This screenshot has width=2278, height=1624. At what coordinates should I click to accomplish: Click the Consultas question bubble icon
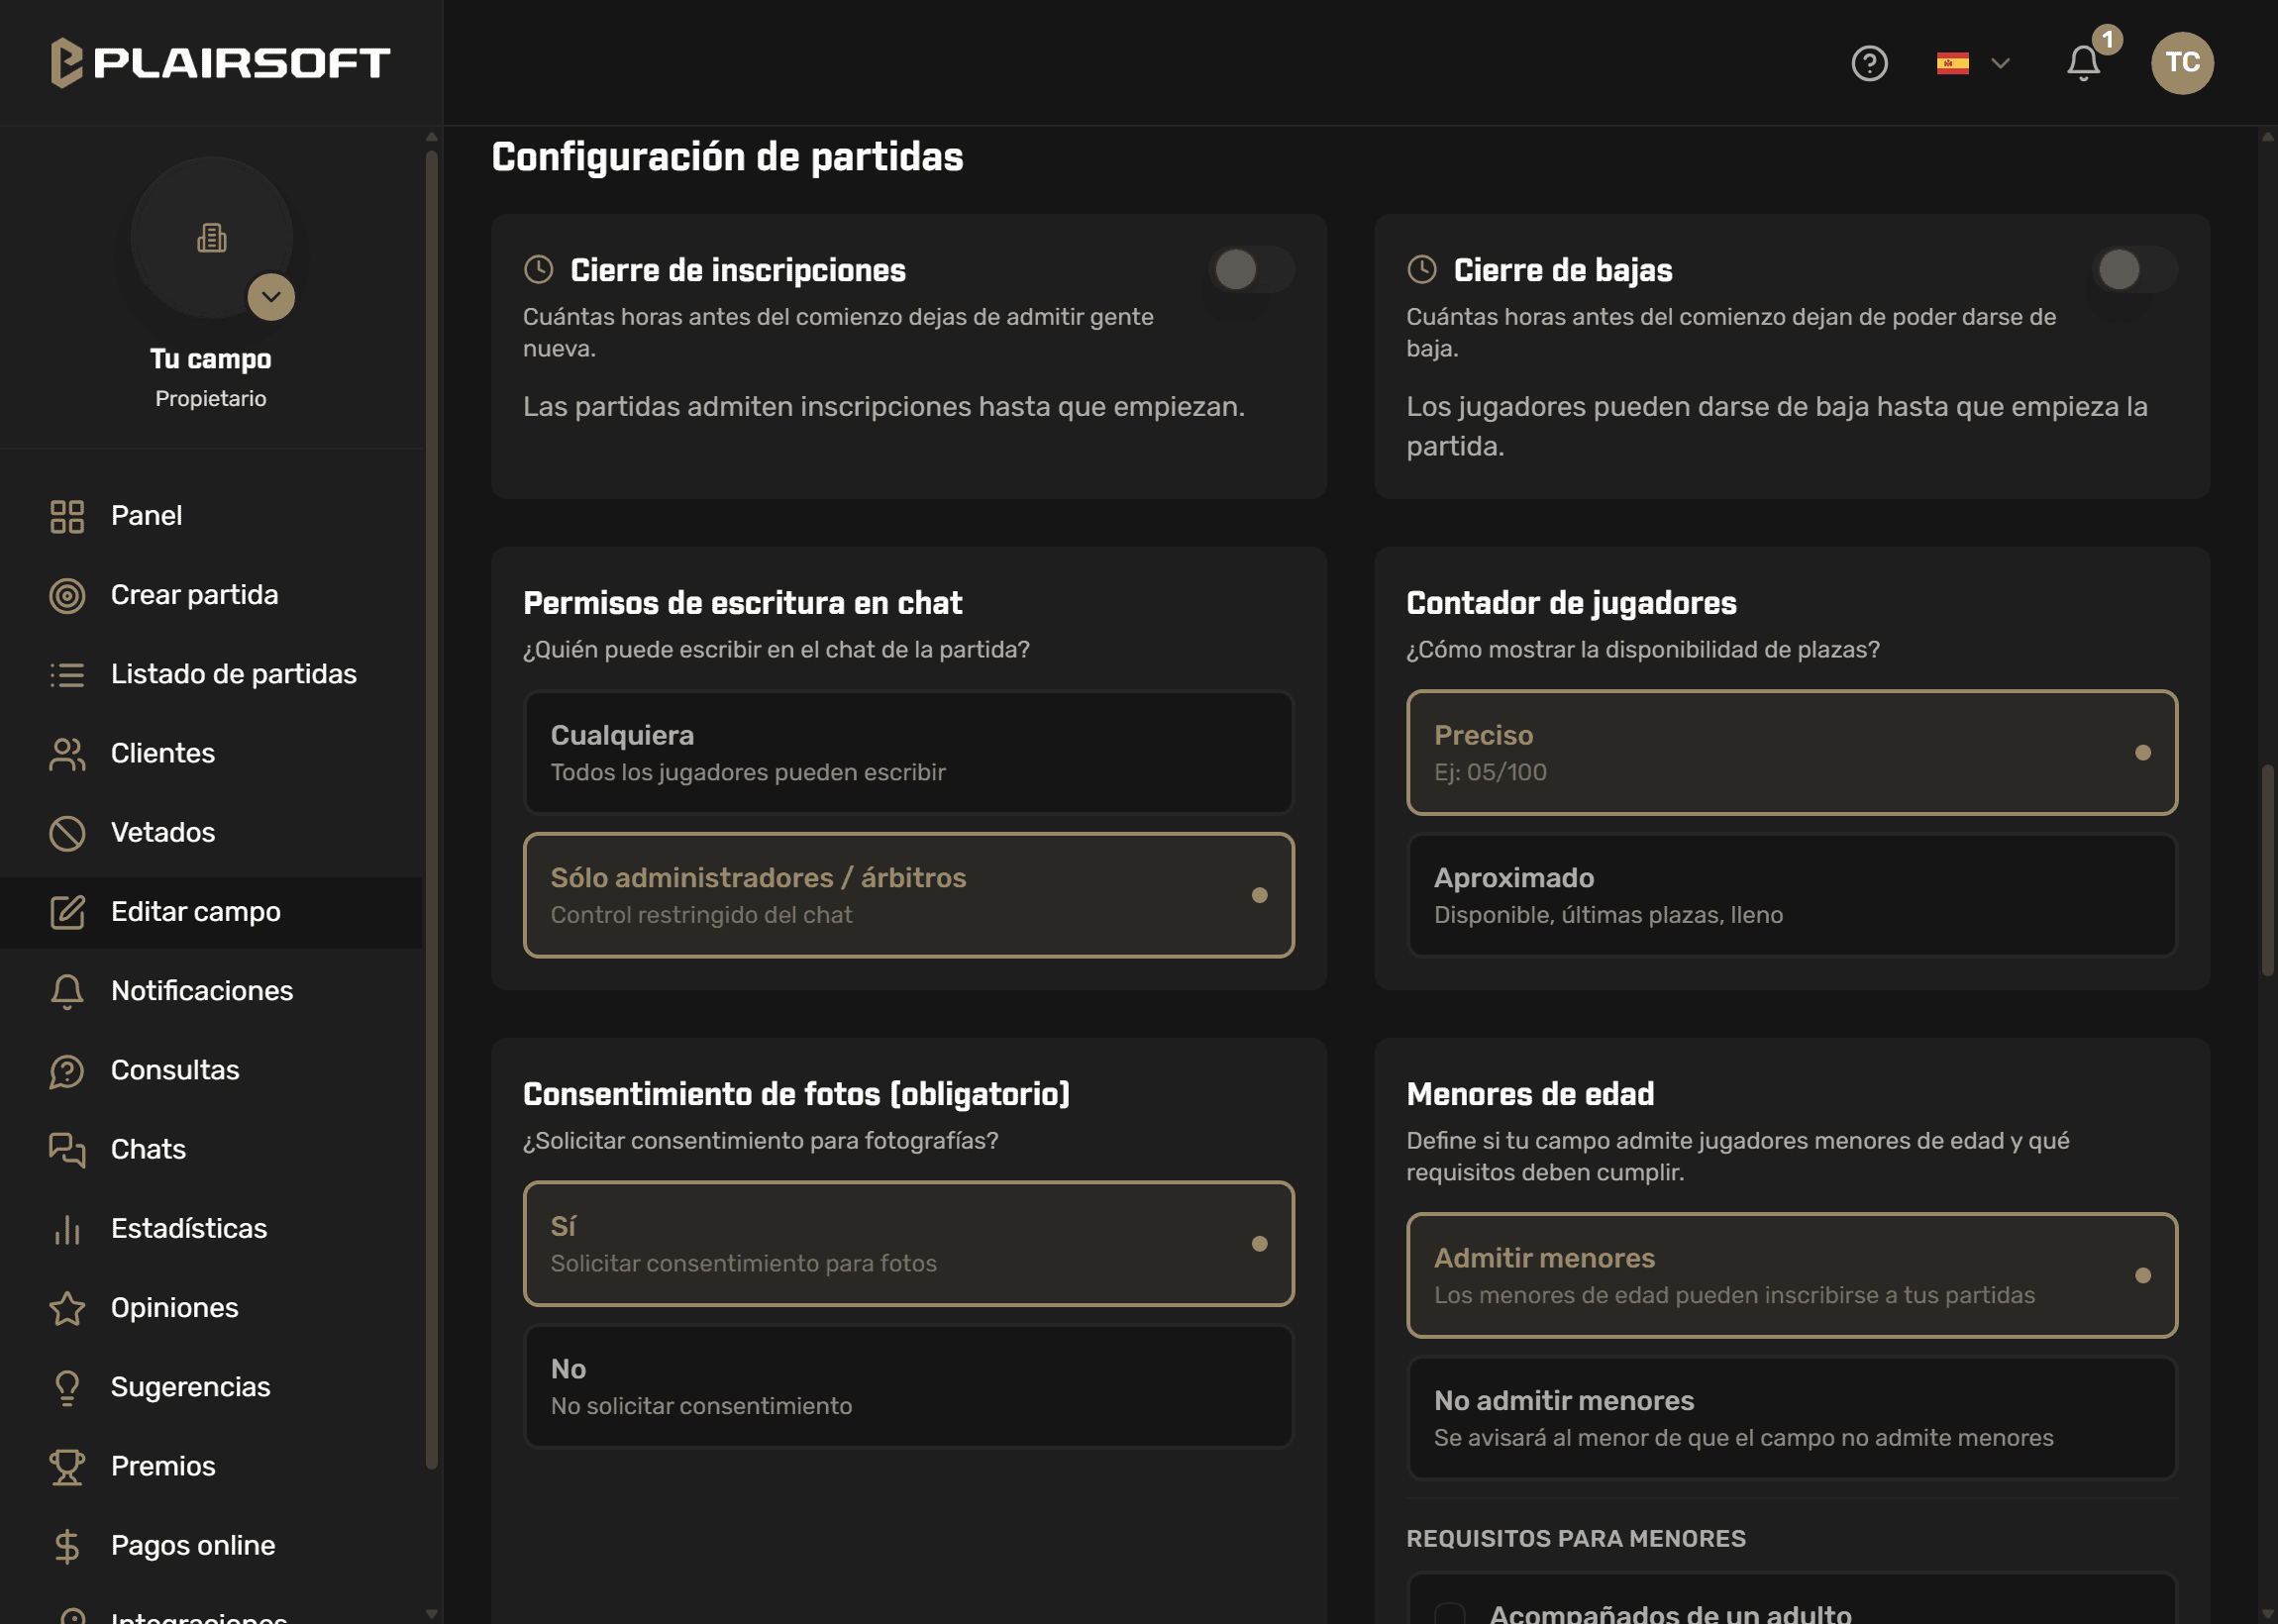[x=67, y=1070]
